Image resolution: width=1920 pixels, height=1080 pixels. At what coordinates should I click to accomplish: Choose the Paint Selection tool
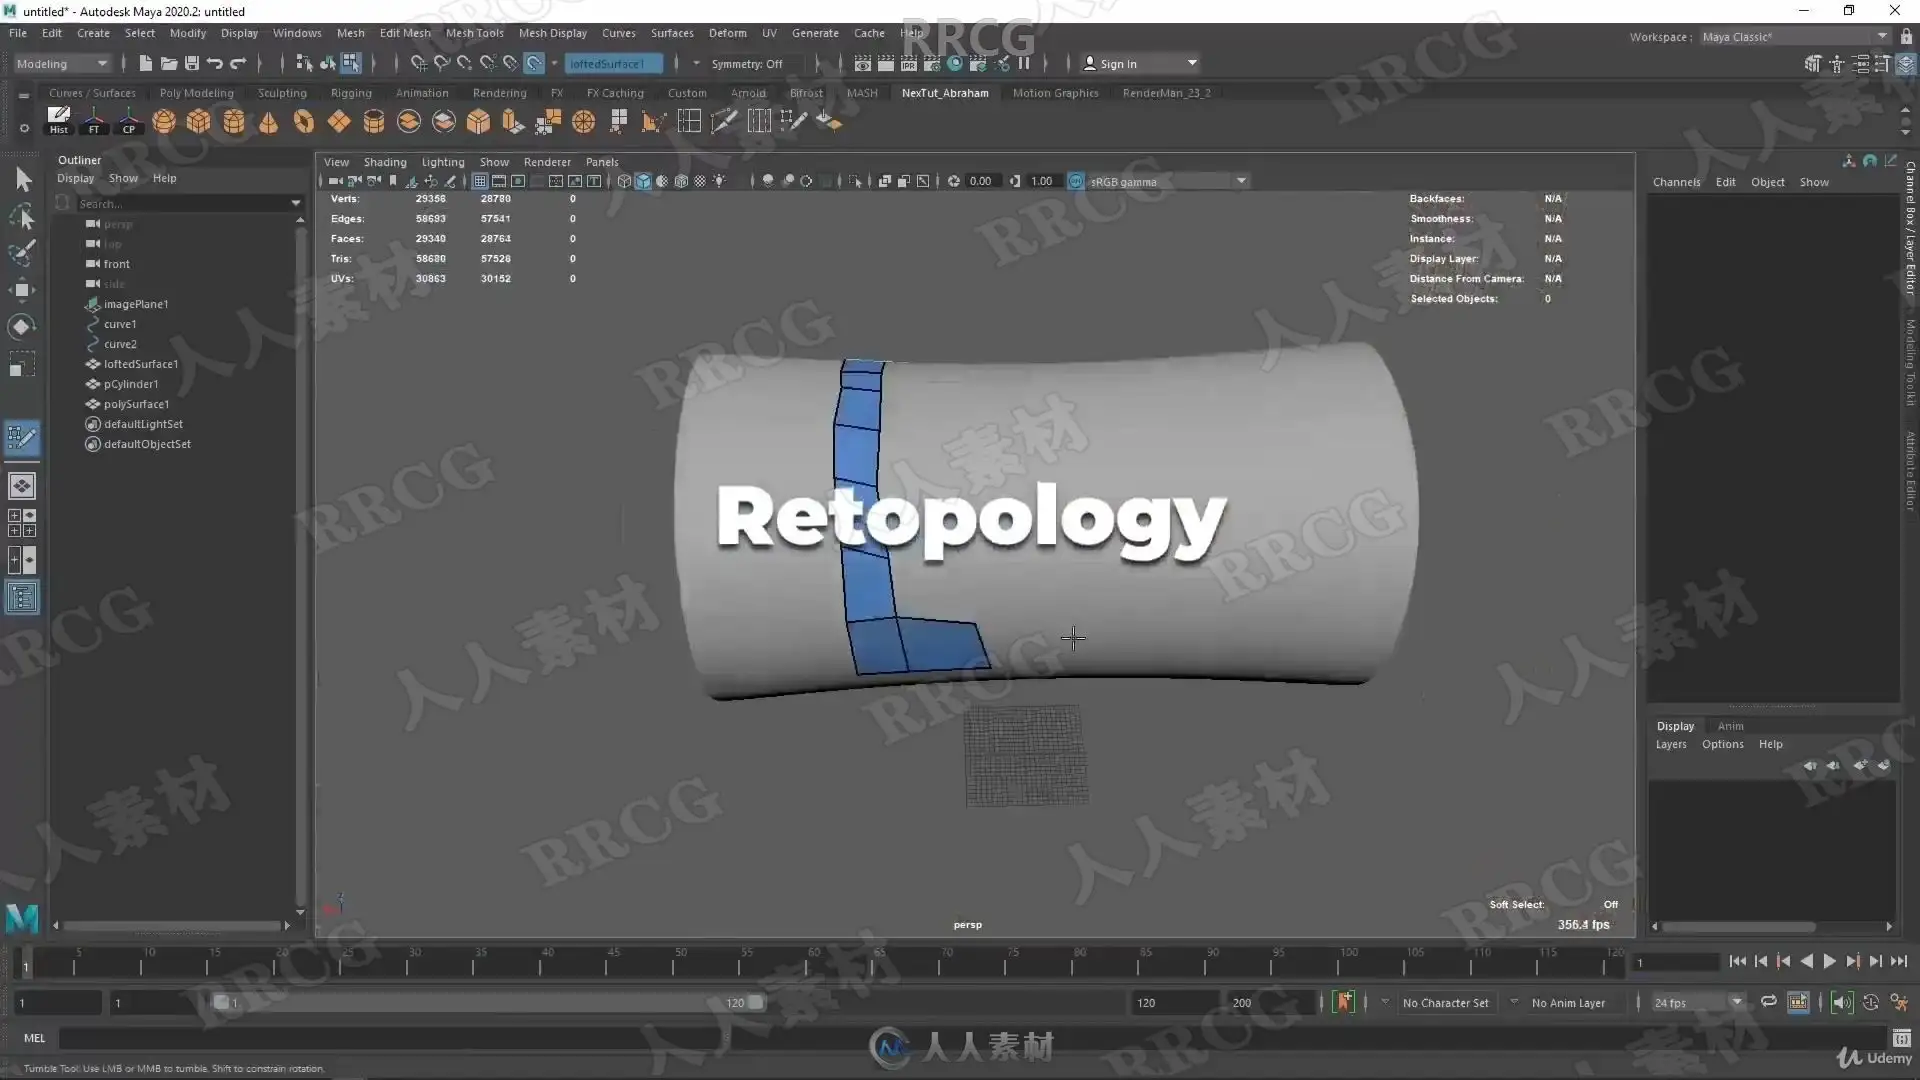coord(22,252)
